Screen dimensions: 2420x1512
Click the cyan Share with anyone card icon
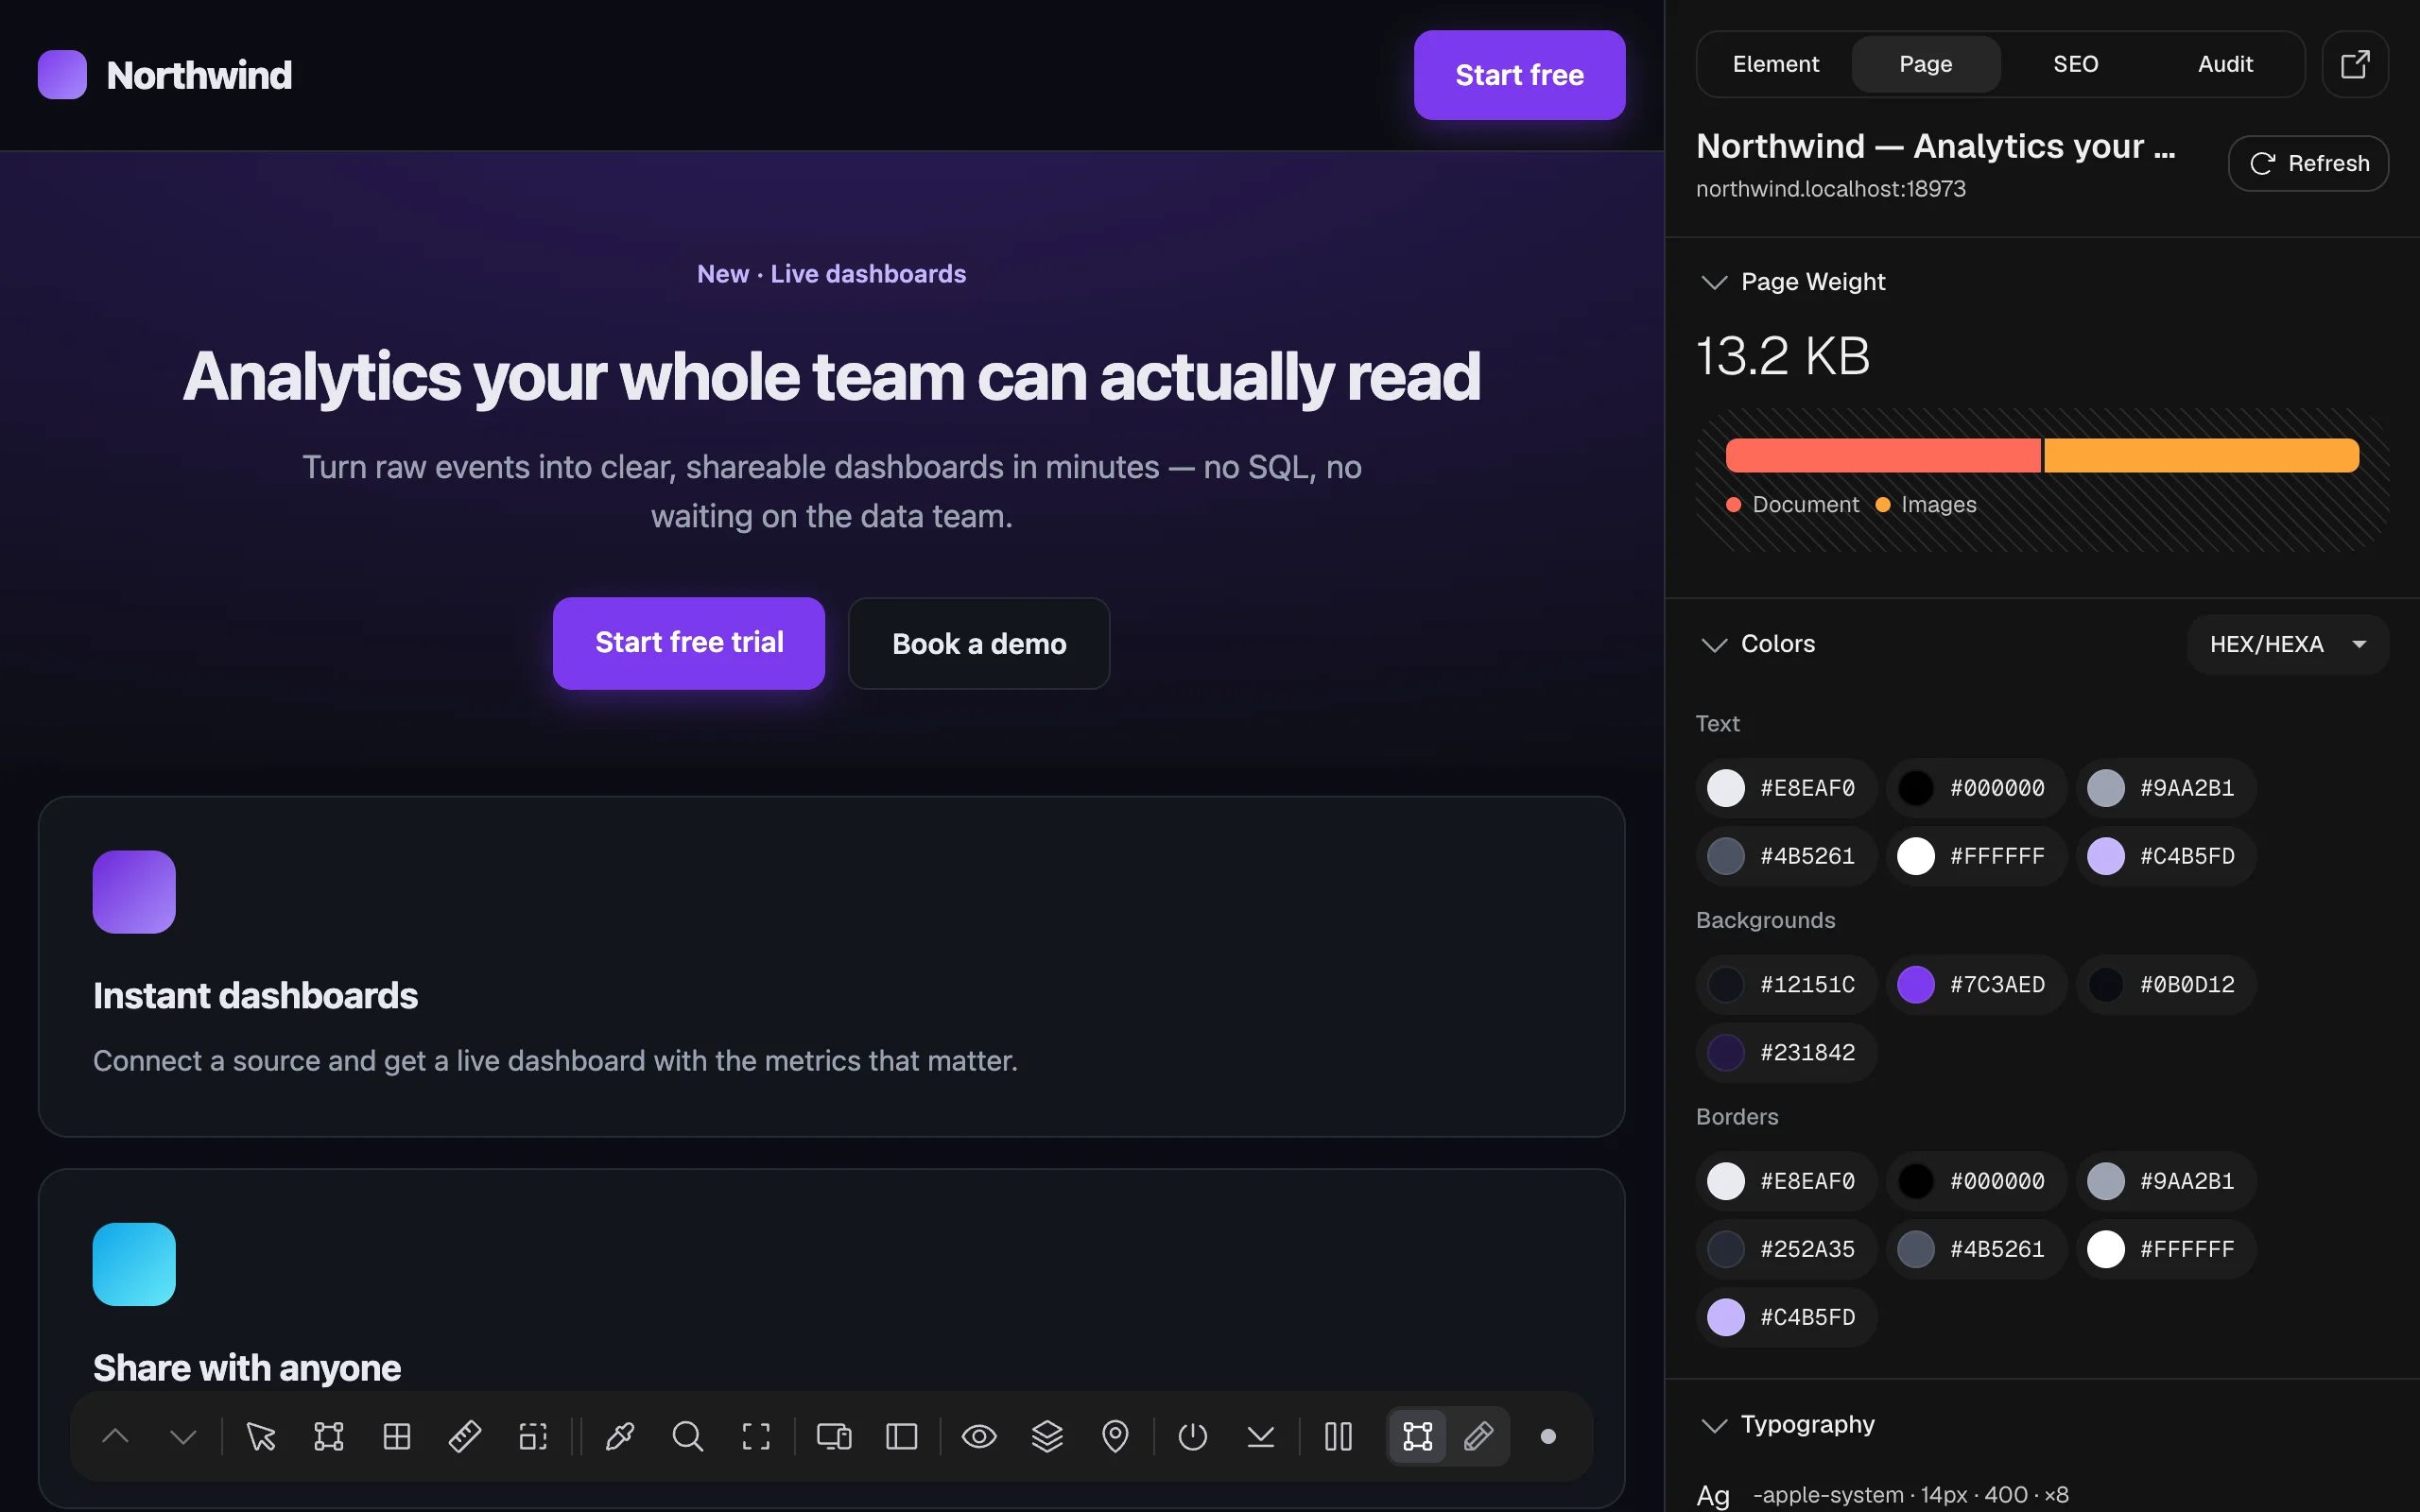point(134,1264)
